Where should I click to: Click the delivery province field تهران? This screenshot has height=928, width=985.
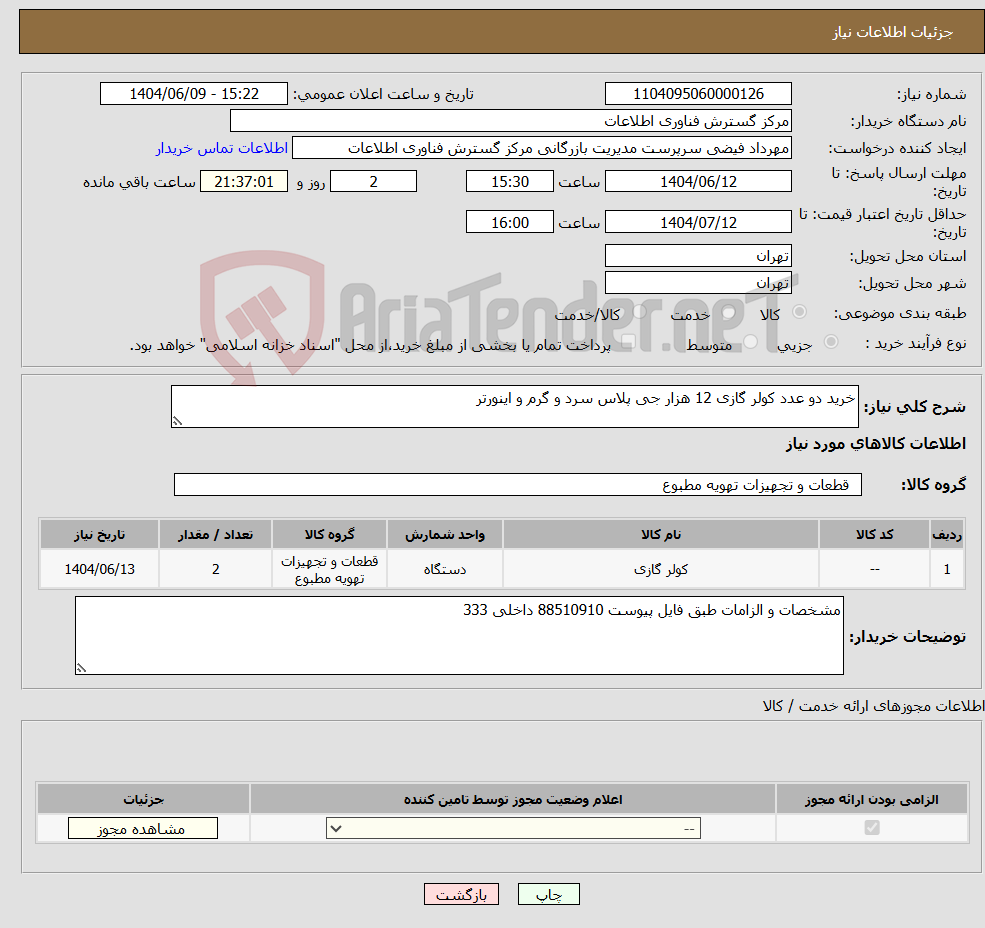(x=698, y=256)
